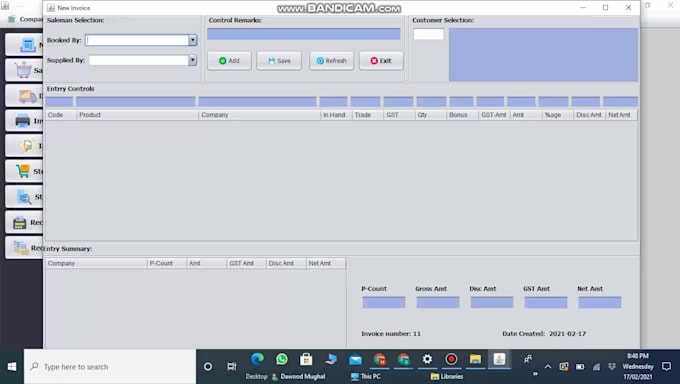Click the GST Amt total field
The image size is (680, 384).
(546, 302)
